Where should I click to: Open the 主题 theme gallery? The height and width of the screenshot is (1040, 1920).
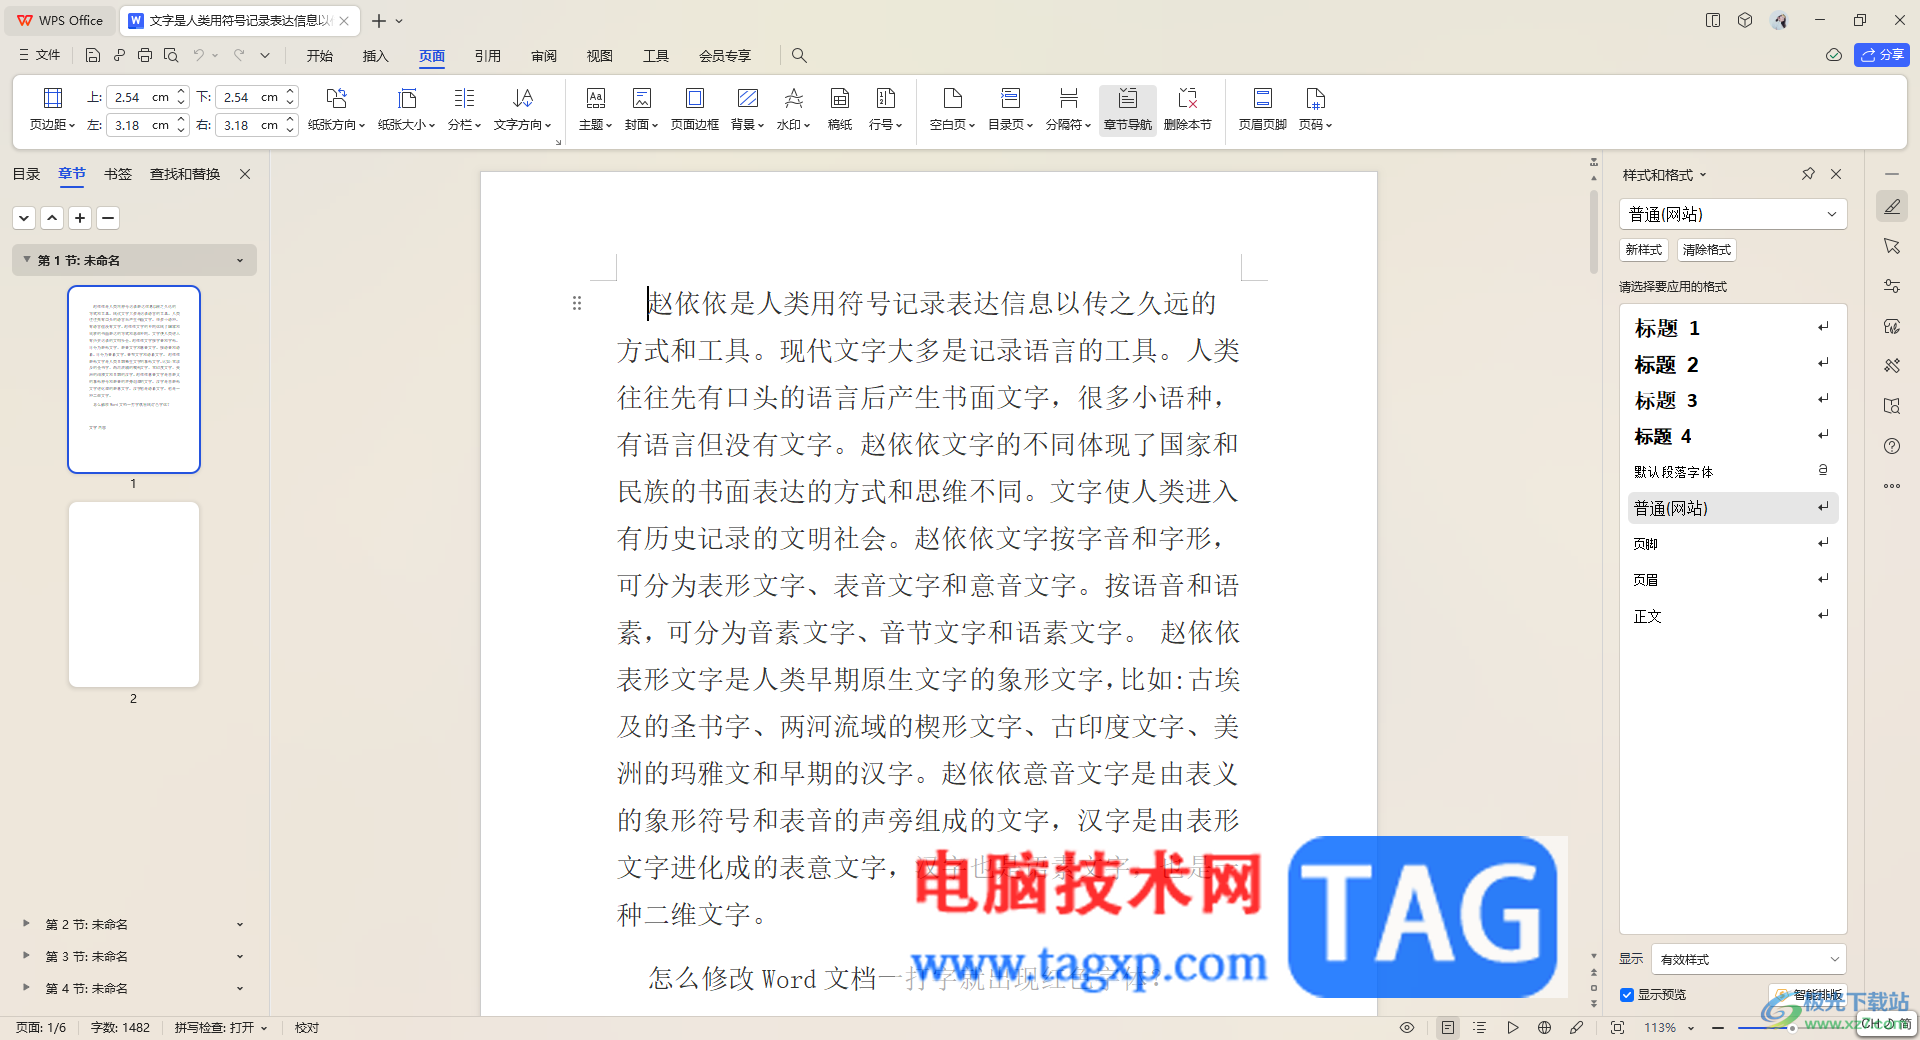point(595,109)
